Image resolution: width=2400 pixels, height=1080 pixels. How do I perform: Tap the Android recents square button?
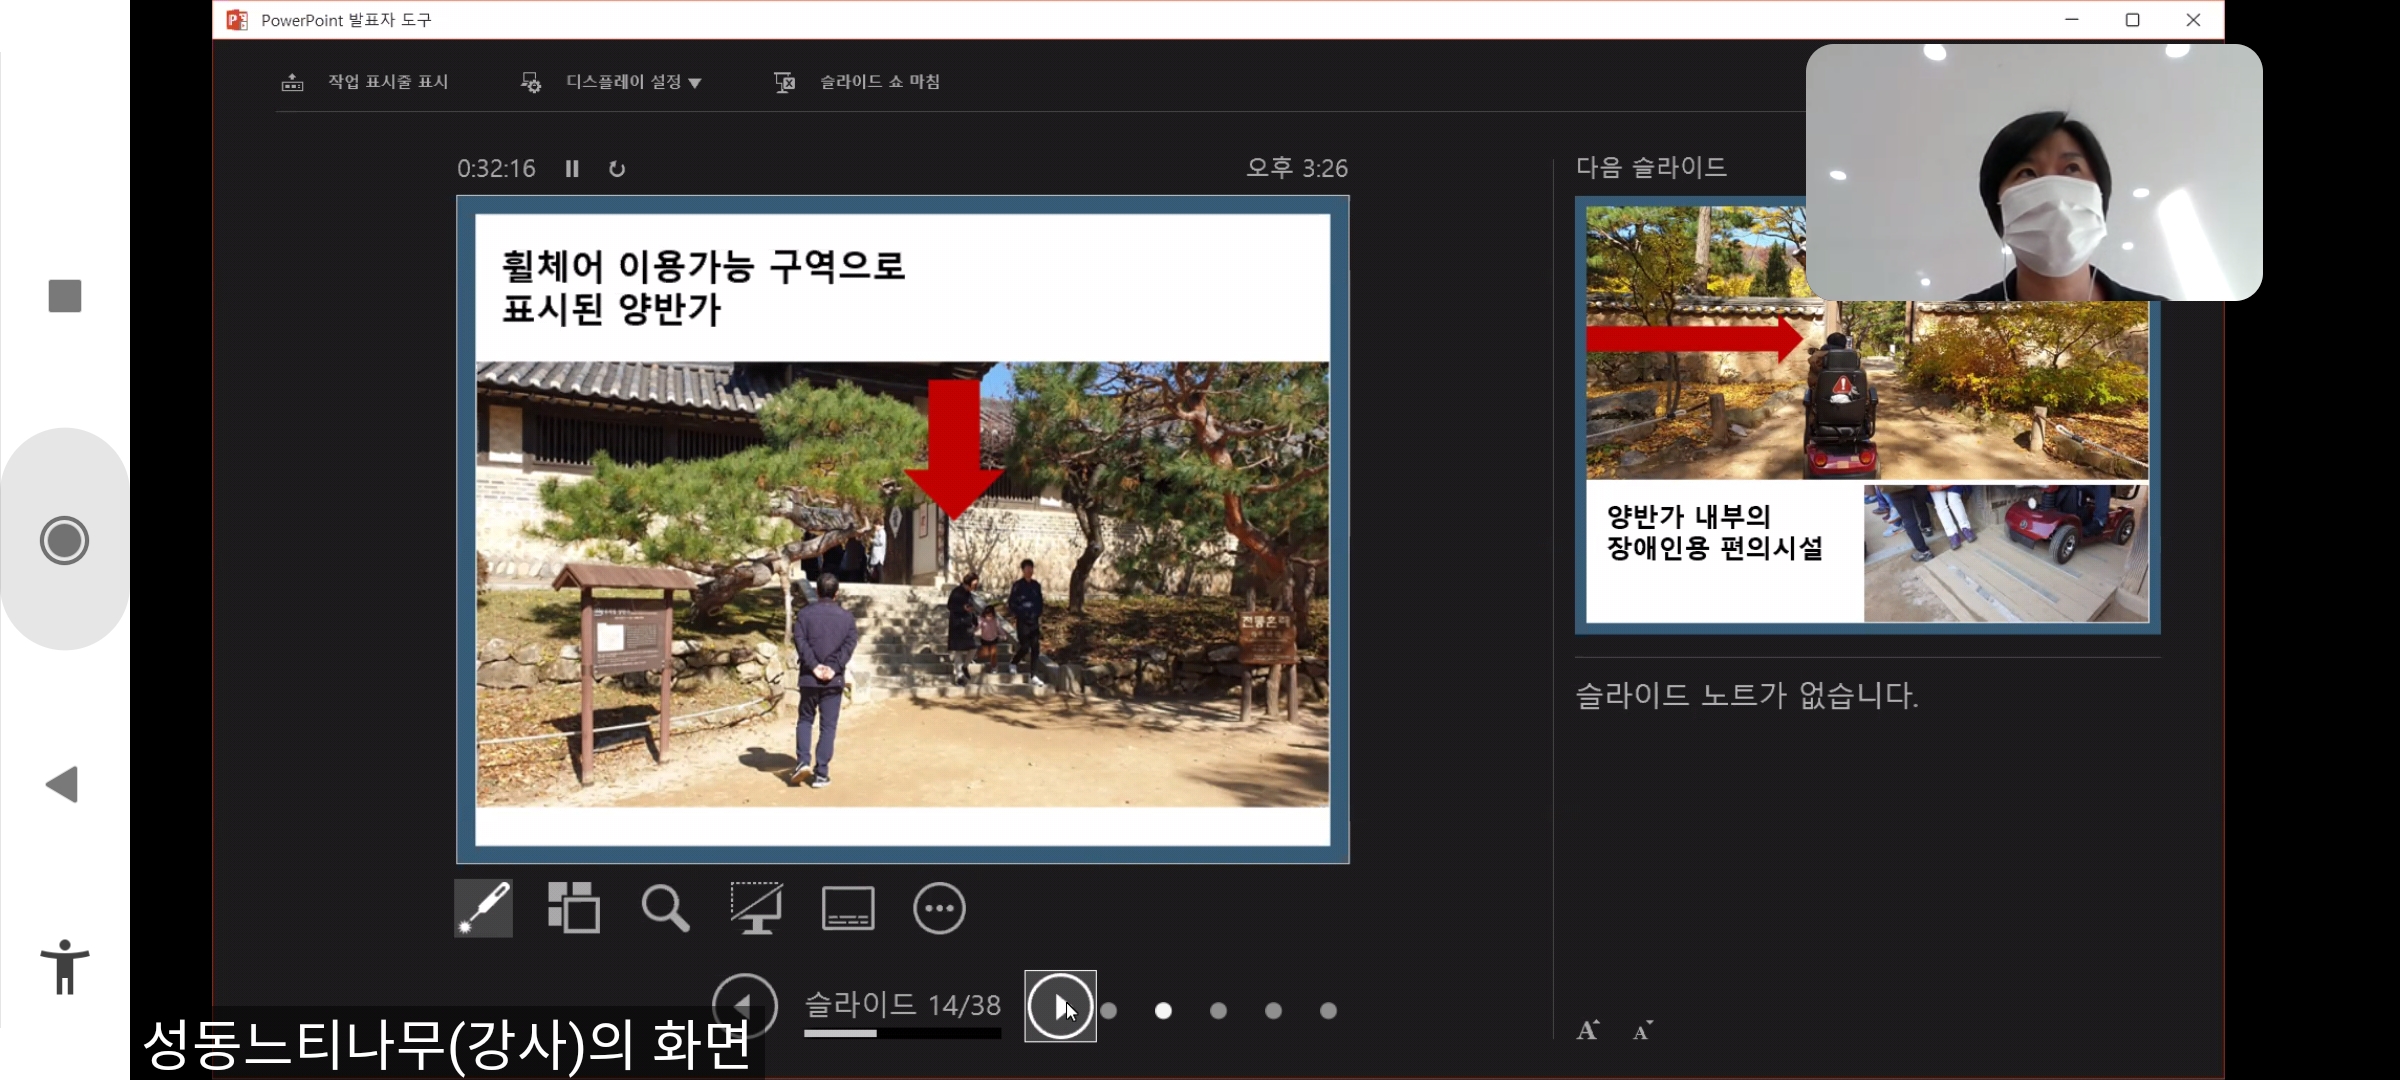tap(65, 296)
